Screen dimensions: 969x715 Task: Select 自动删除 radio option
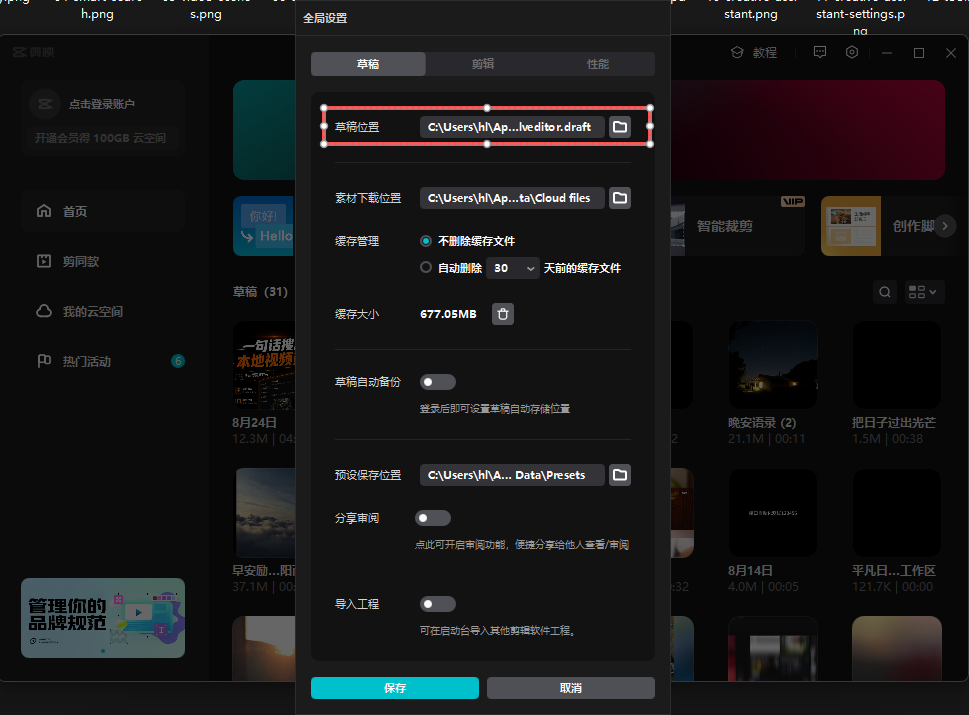pyautogui.click(x=426, y=268)
